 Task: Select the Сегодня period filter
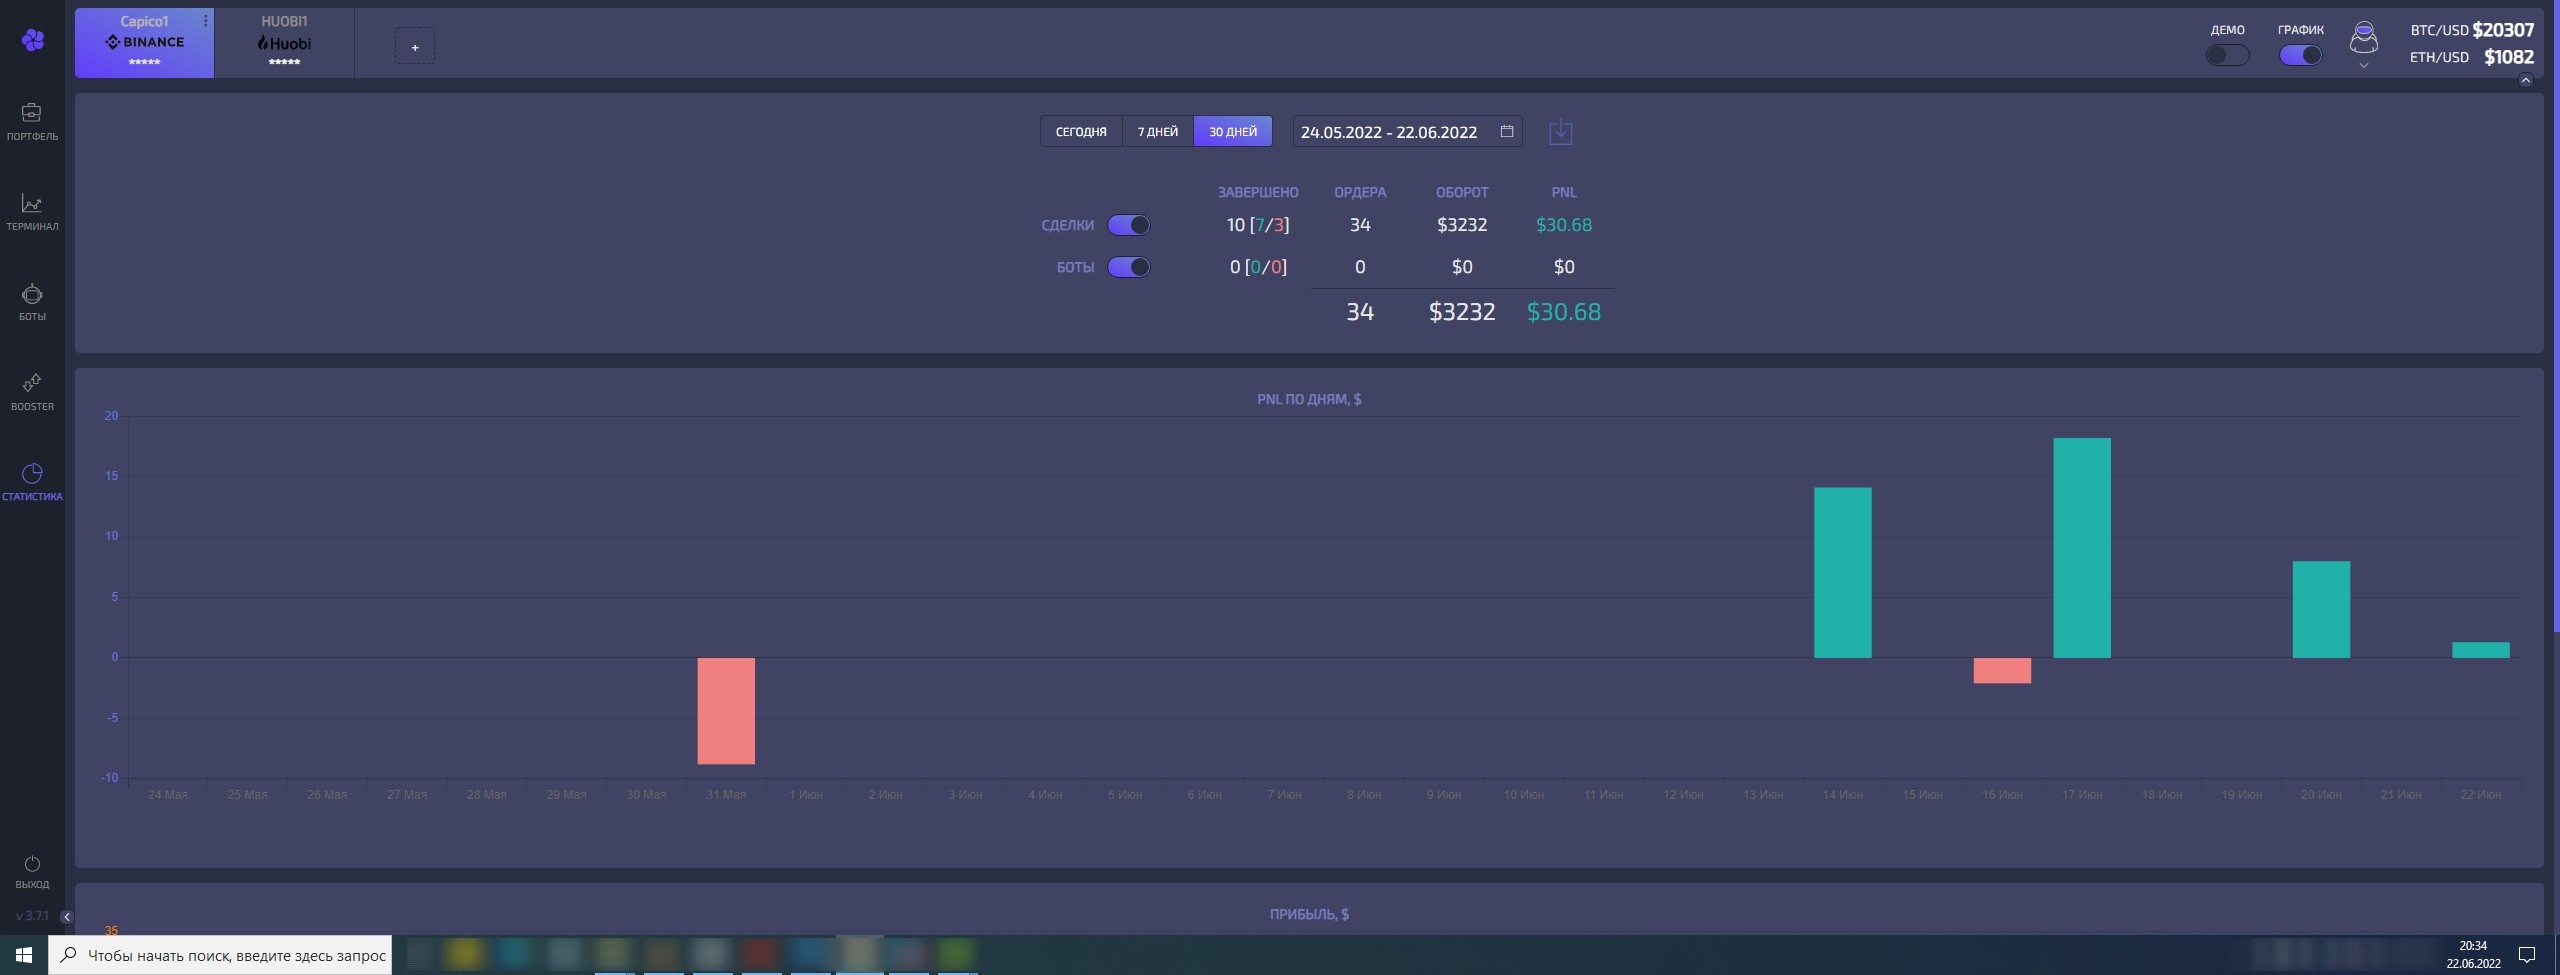click(1081, 132)
